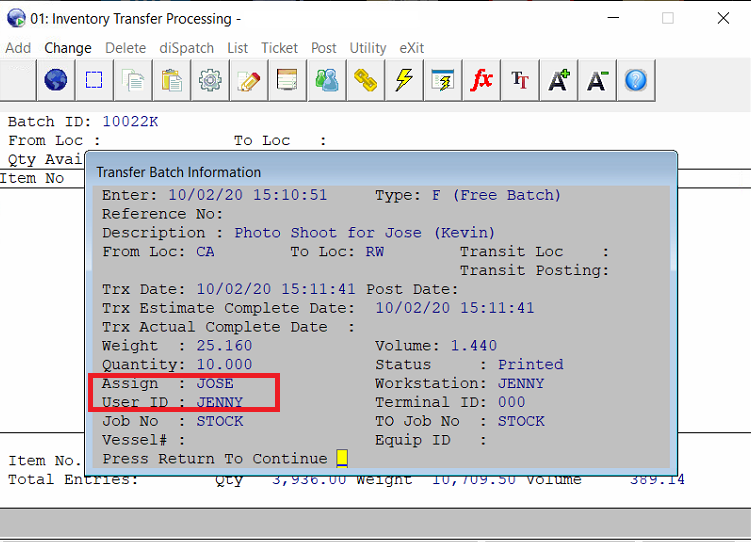The height and width of the screenshot is (542, 751).
Task: Click the dashed selection rectangle icon
Action: 94,80
